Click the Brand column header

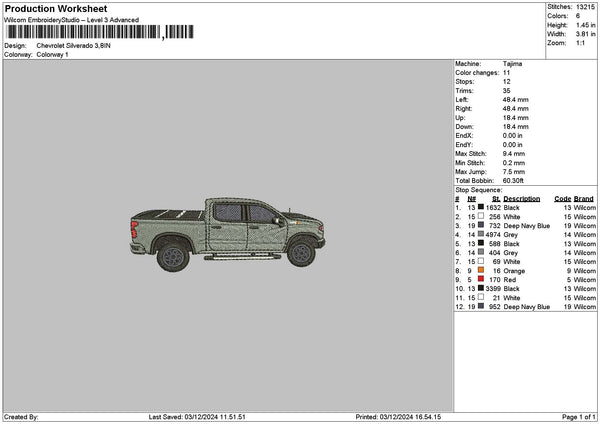pyautogui.click(x=584, y=198)
